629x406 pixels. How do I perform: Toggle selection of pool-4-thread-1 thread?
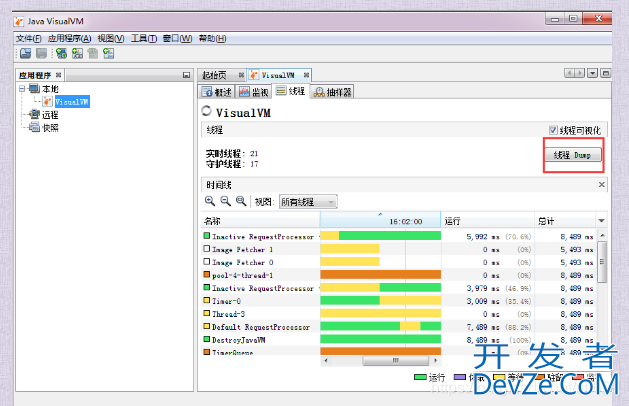click(207, 274)
